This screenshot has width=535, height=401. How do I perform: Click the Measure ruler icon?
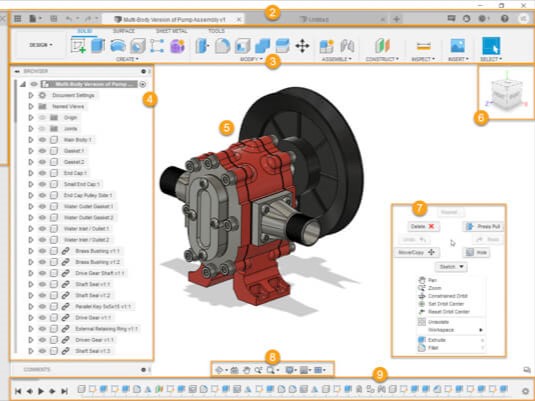[423, 46]
